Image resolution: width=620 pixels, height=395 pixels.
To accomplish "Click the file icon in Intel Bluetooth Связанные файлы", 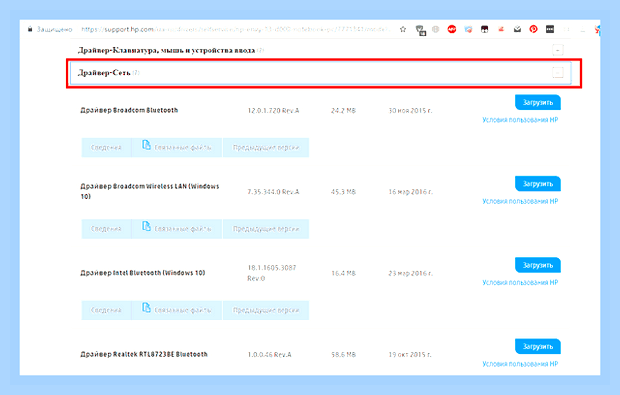I will pos(146,308).
